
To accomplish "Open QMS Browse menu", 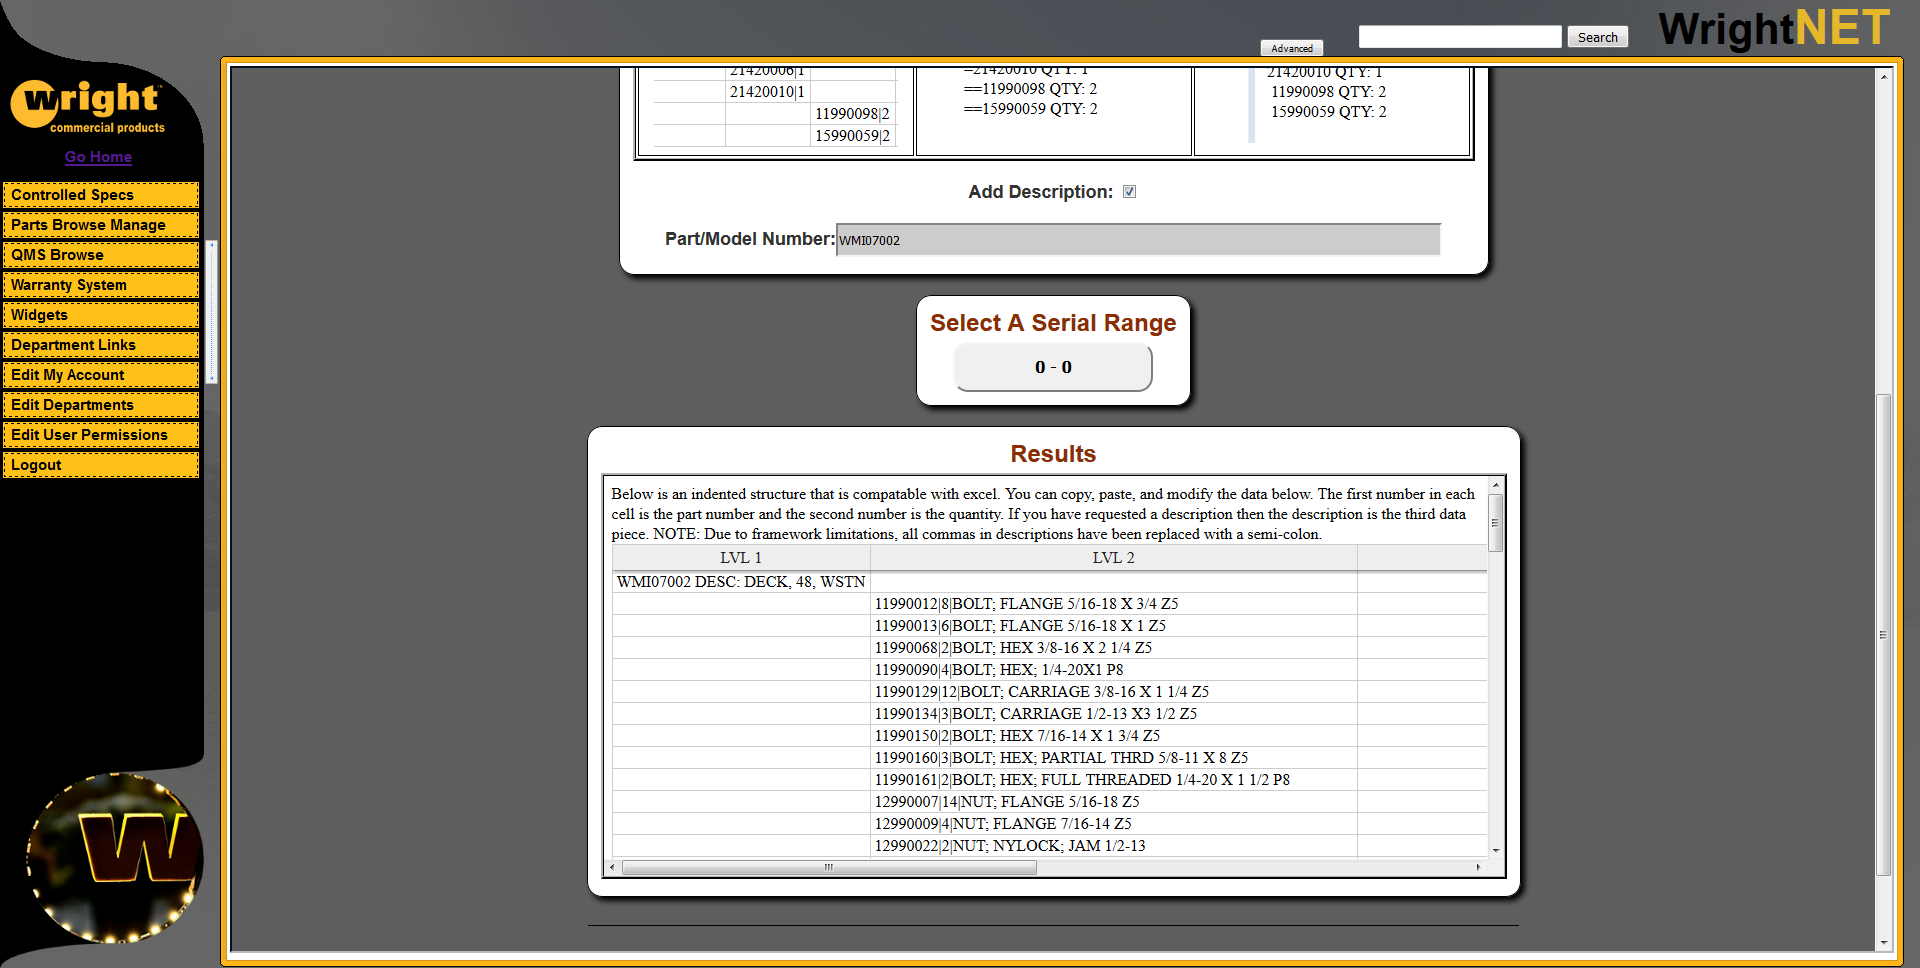I will (x=101, y=255).
